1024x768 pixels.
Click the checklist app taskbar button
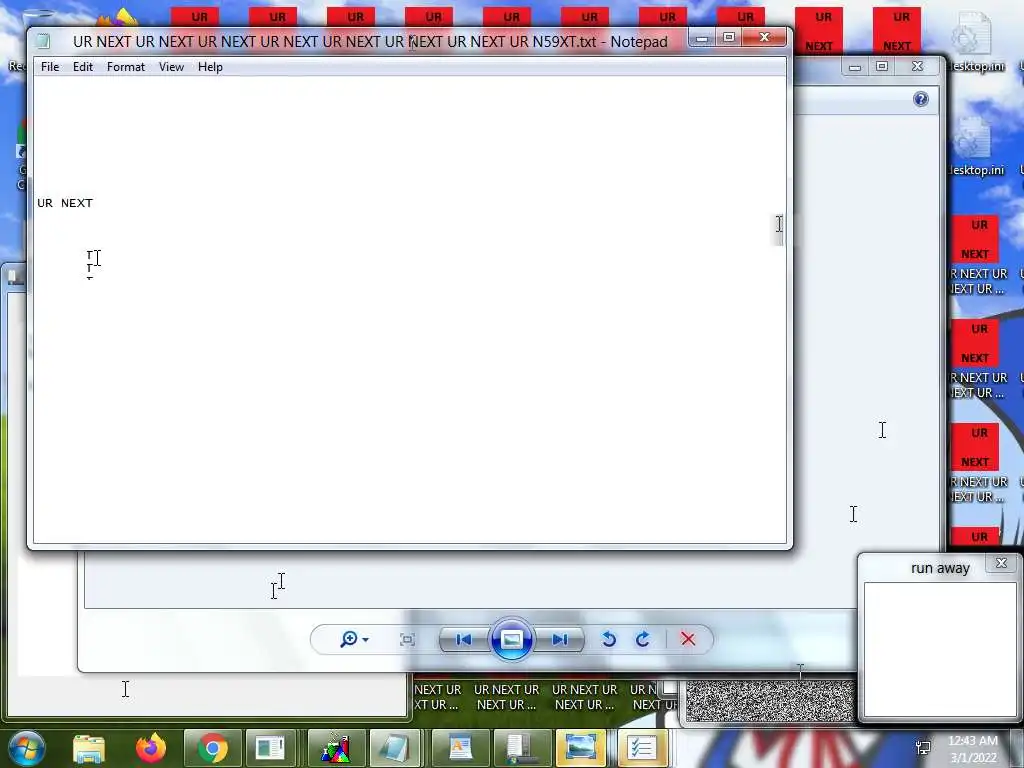[642, 748]
